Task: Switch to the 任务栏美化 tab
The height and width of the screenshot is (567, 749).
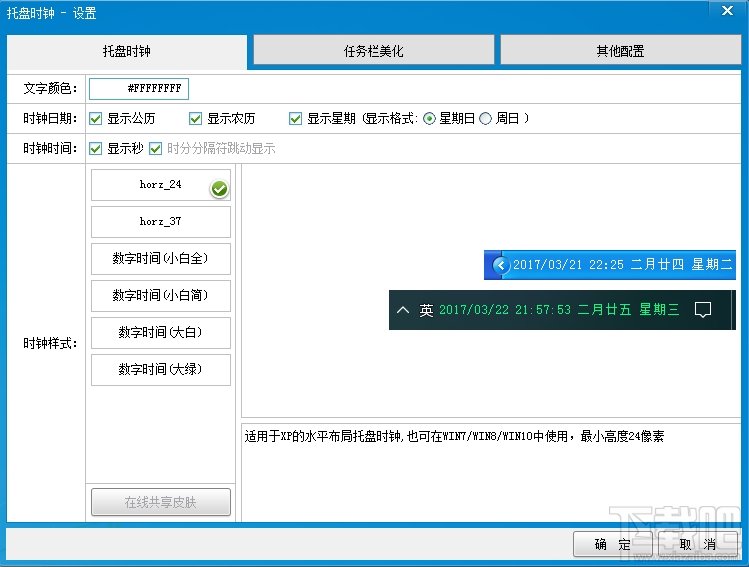Action: pos(374,50)
